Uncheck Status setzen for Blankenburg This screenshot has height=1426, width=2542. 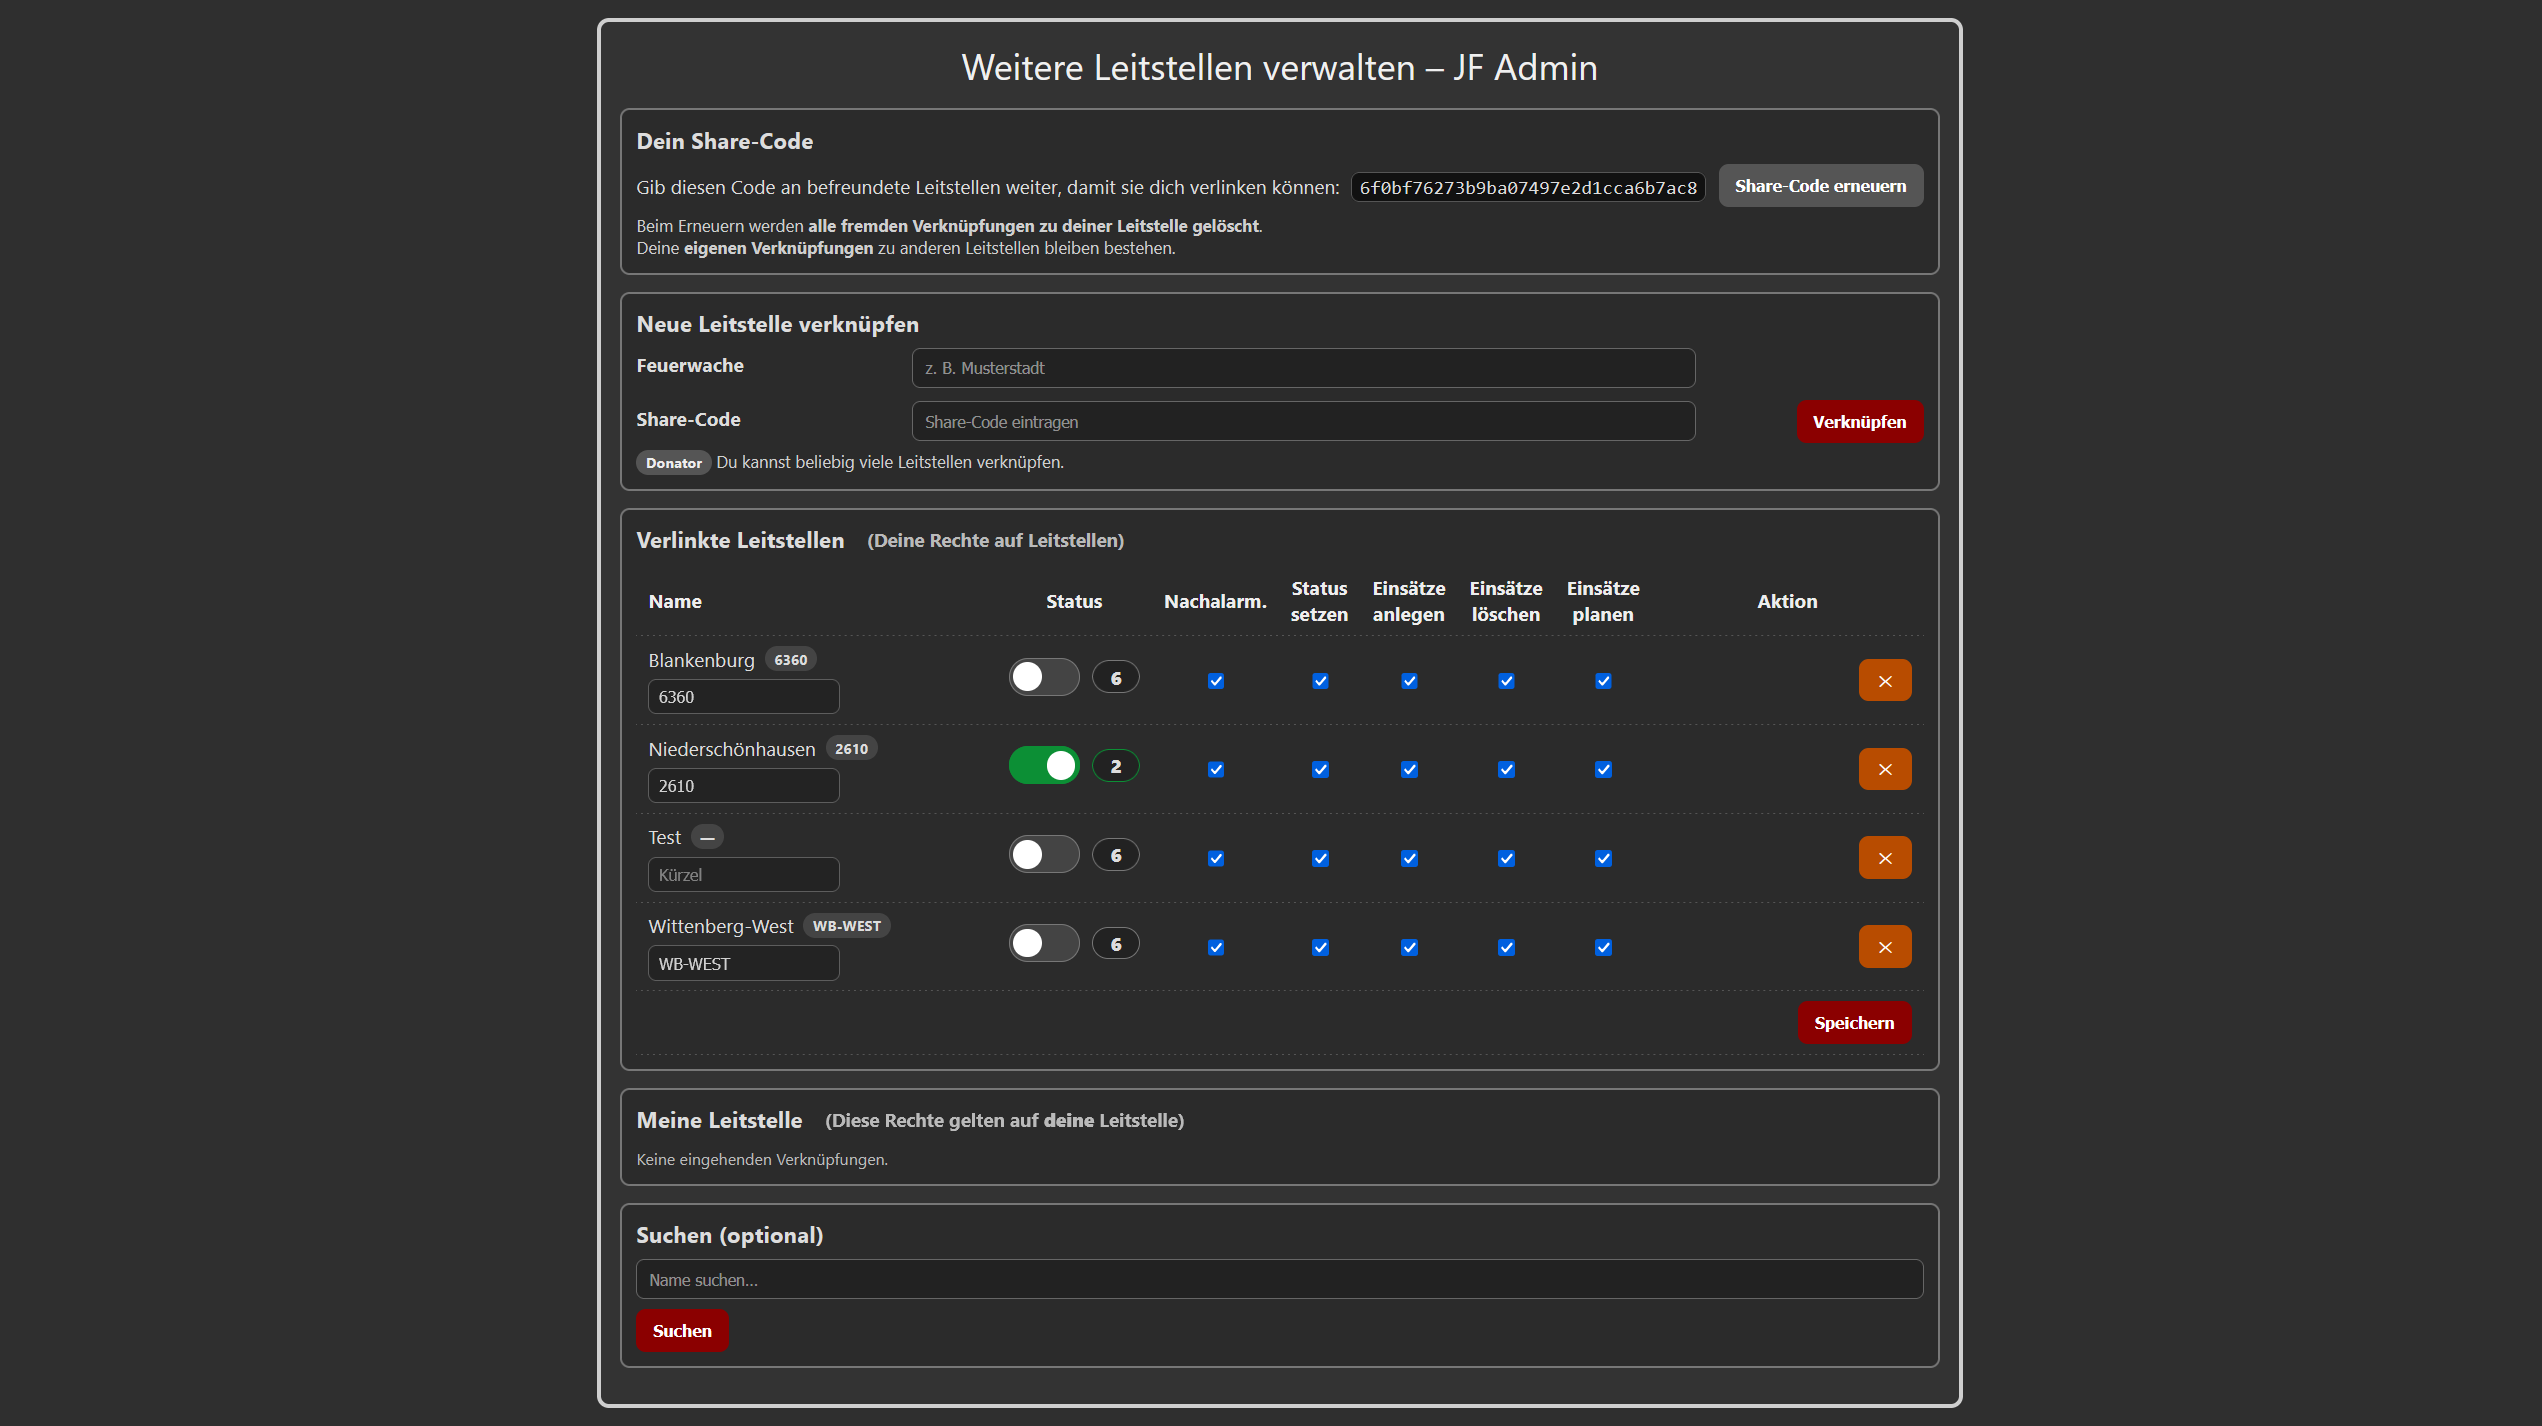coord(1319,681)
